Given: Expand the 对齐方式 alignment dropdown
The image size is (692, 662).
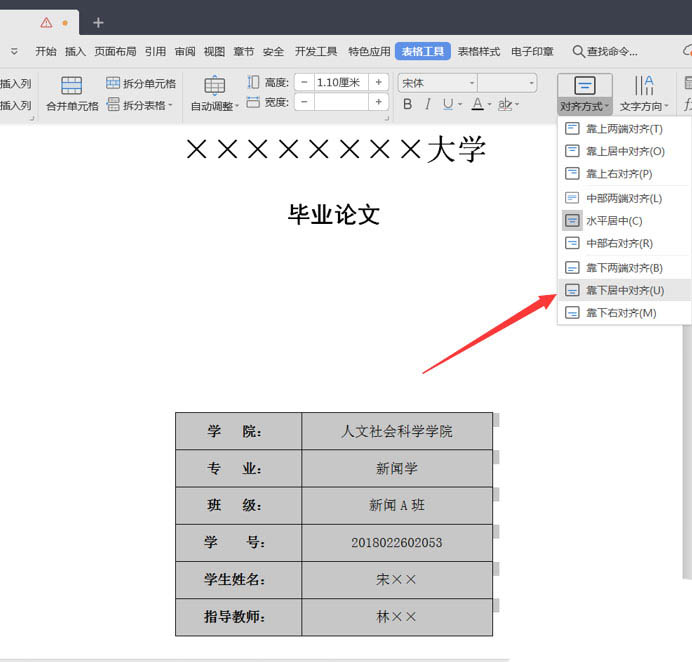Looking at the screenshot, I should point(585,105).
